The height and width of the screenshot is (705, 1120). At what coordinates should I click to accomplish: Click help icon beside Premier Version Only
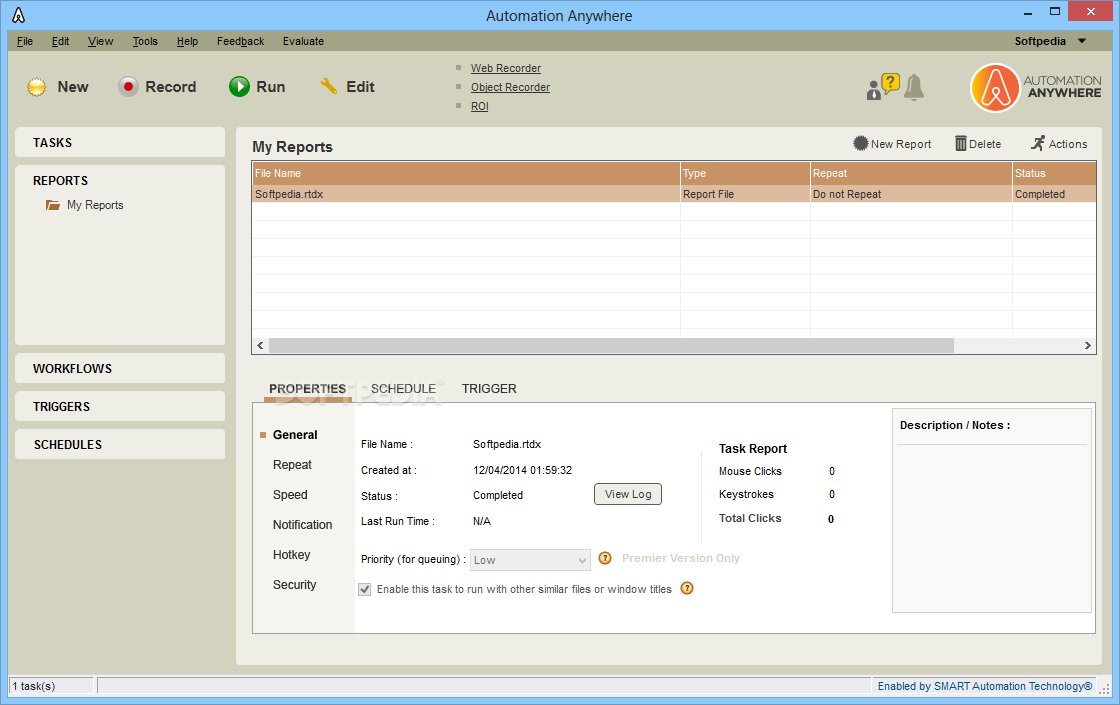(x=605, y=558)
